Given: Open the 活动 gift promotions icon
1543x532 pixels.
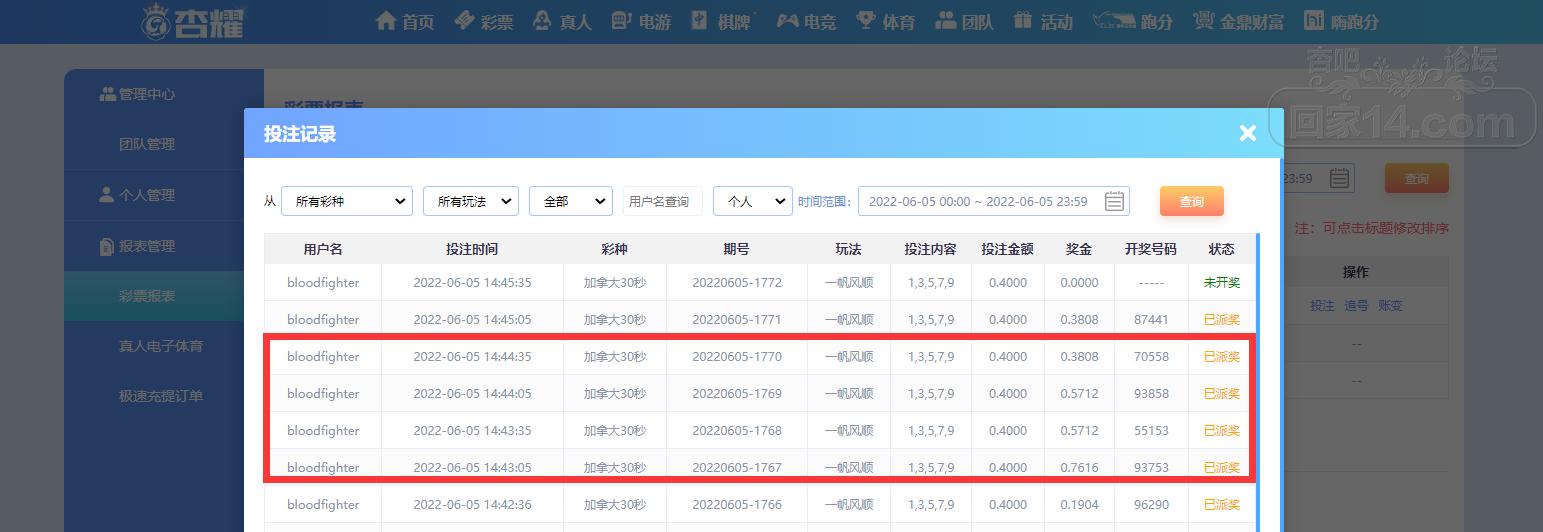Looking at the screenshot, I should [x=1022, y=20].
